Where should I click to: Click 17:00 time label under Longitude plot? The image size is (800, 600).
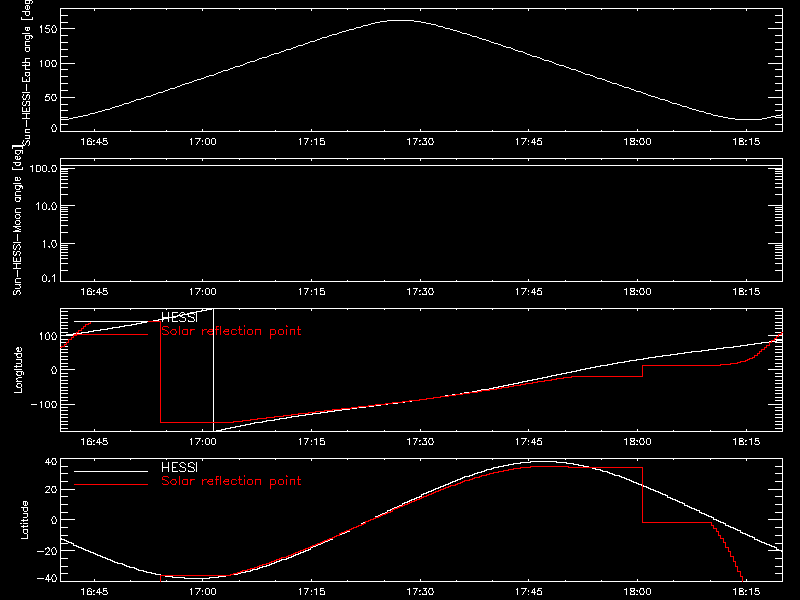point(203,441)
